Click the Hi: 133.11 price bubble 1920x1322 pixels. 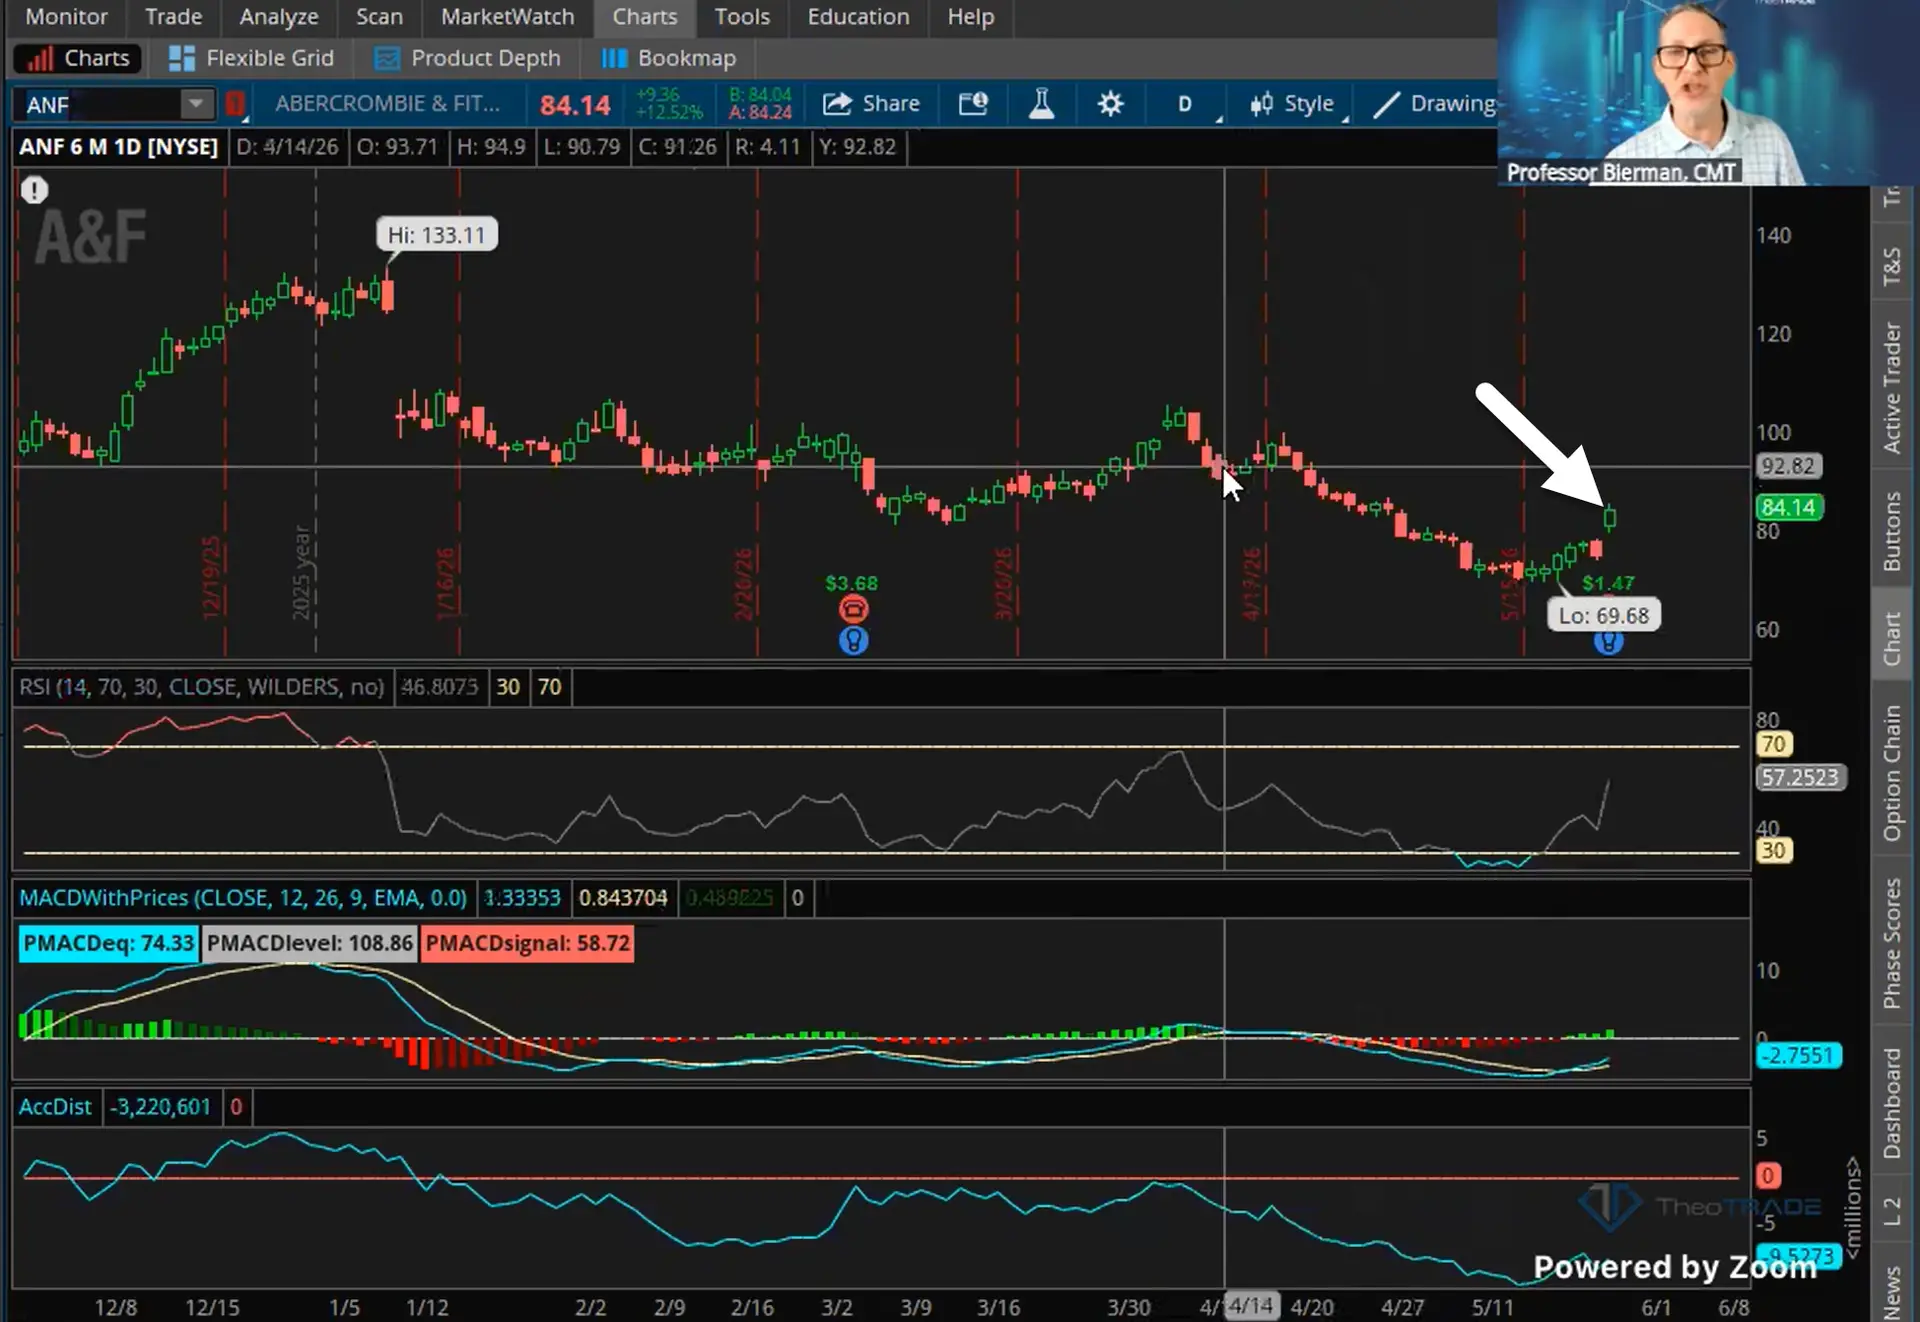click(436, 235)
